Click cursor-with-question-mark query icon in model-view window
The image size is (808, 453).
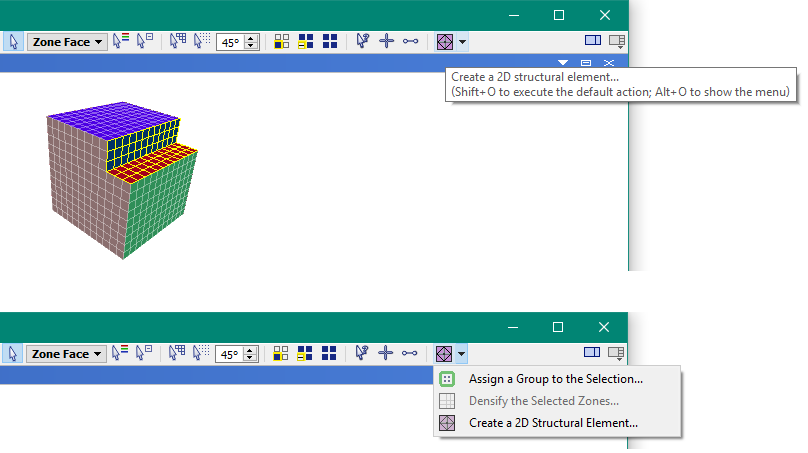click(362, 41)
